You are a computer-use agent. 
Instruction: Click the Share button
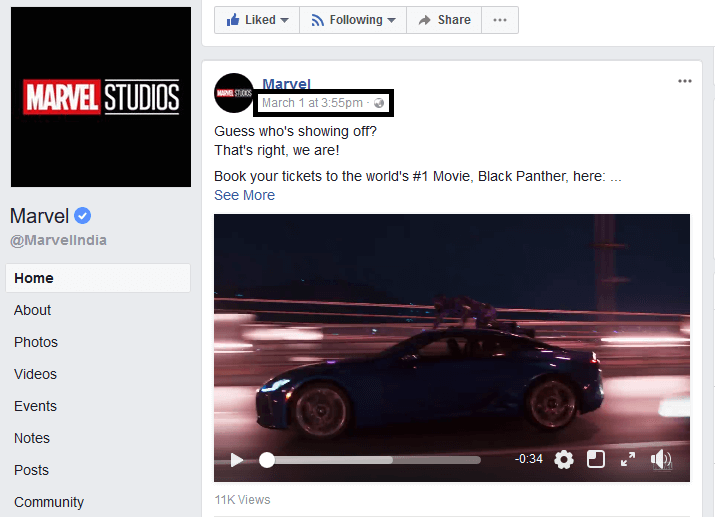click(444, 20)
